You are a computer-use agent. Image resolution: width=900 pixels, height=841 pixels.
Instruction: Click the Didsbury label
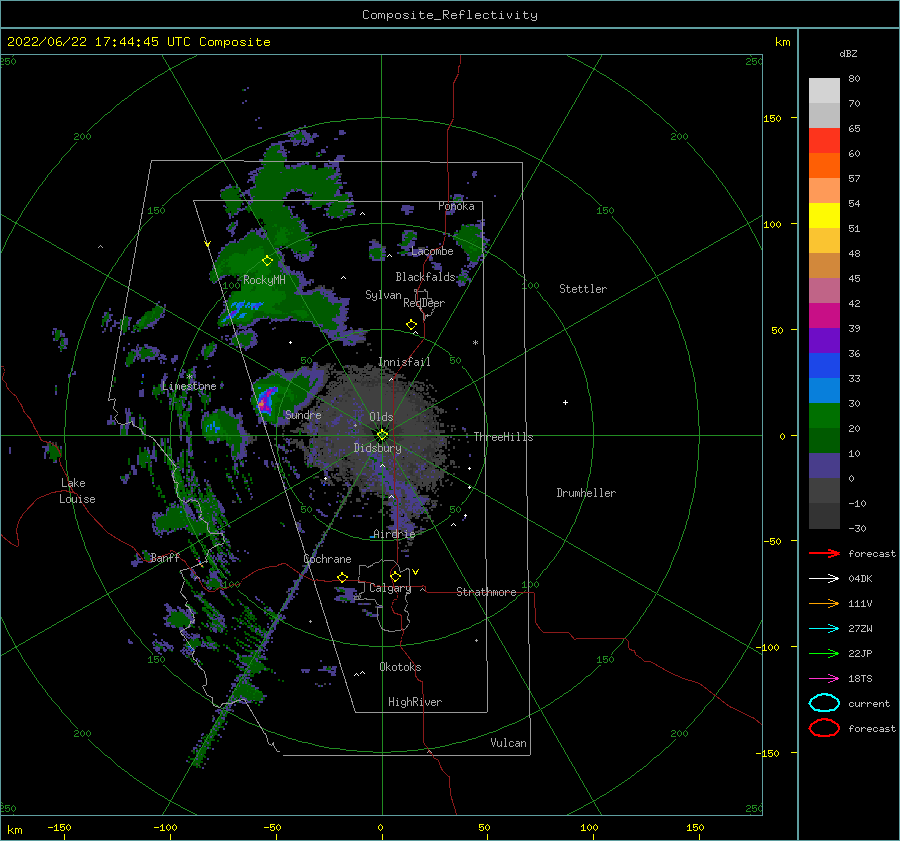(x=377, y=448)
